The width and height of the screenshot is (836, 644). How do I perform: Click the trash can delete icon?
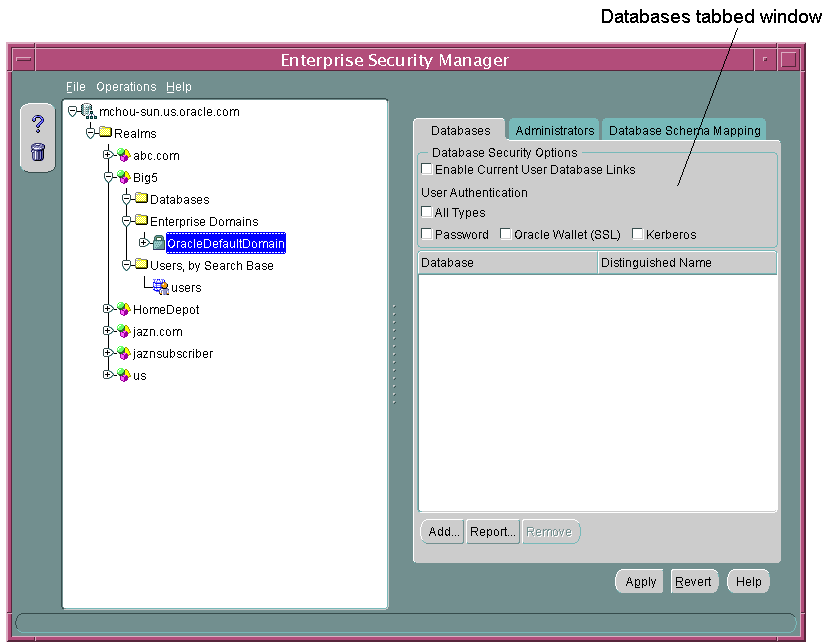pos(38,152)
